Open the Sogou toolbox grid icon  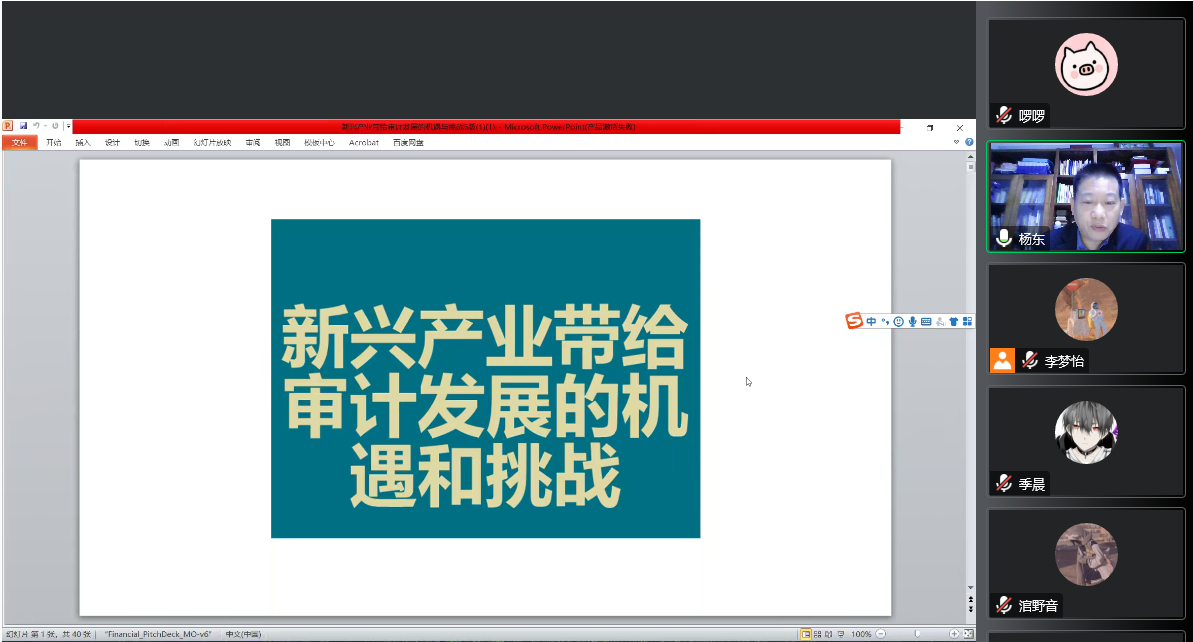(967, 321)
